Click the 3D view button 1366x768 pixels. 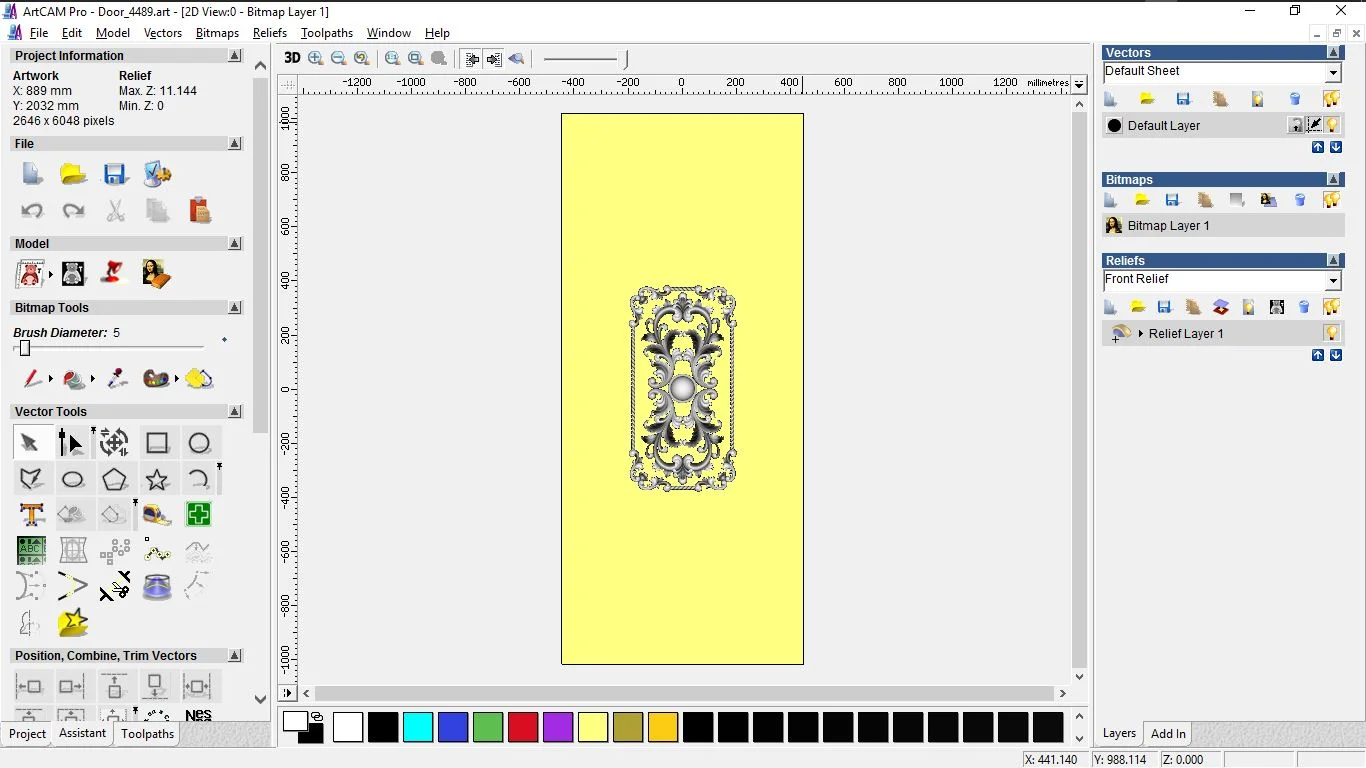[292, 58]
